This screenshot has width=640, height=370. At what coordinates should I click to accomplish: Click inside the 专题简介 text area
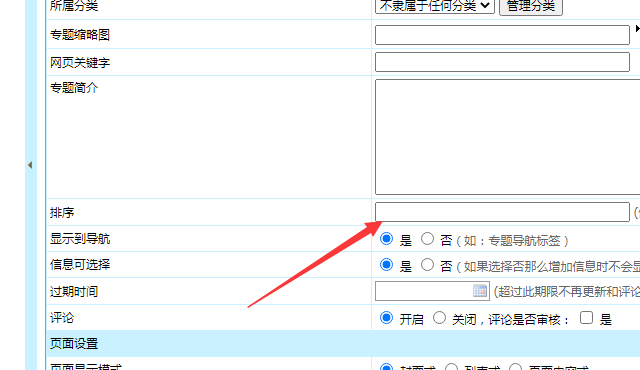coord(507,137)
